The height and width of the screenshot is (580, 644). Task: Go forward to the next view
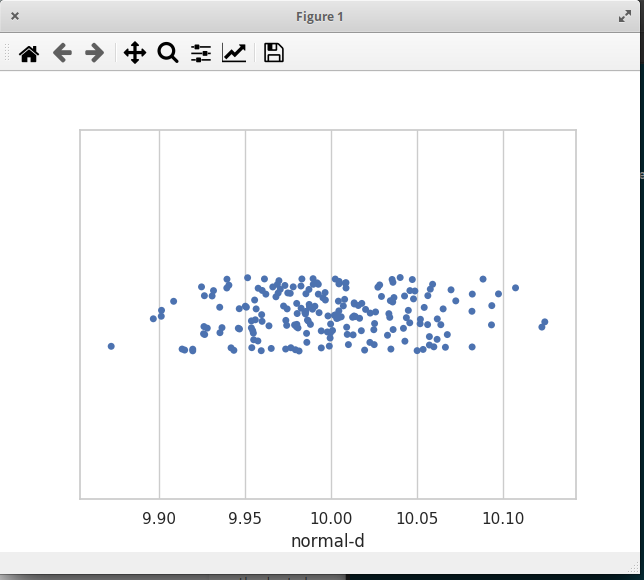(94, 53)
